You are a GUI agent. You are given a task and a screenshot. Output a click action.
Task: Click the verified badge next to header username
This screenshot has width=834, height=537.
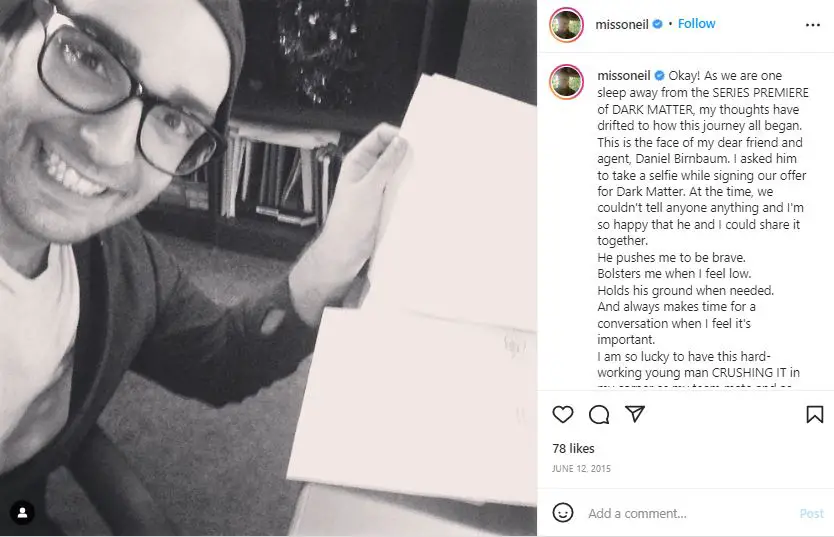pyautogui.click(x=657, y=24)
